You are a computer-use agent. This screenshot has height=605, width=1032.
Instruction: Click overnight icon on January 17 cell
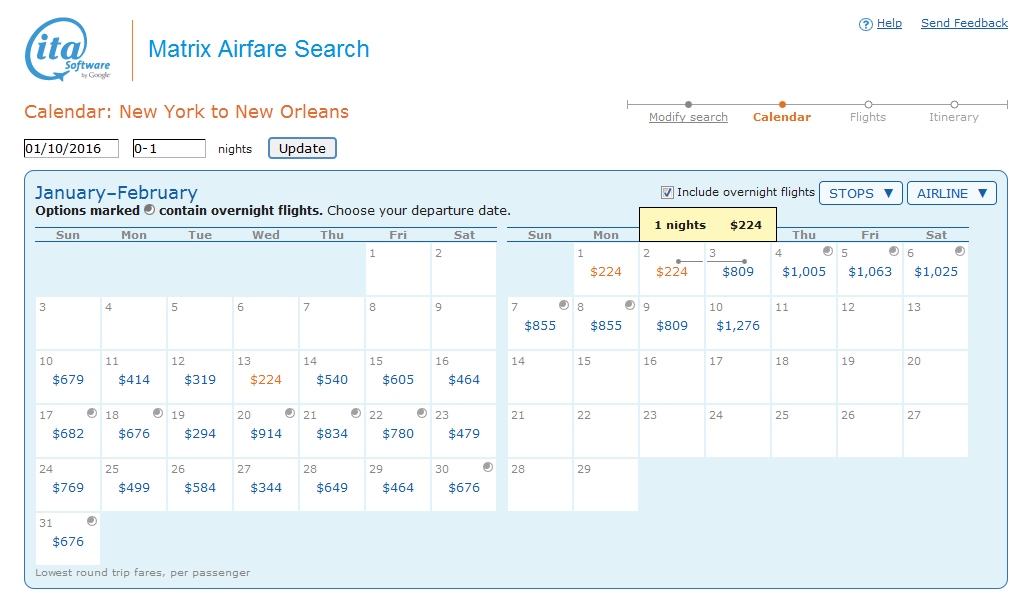(x=91, y=413)
